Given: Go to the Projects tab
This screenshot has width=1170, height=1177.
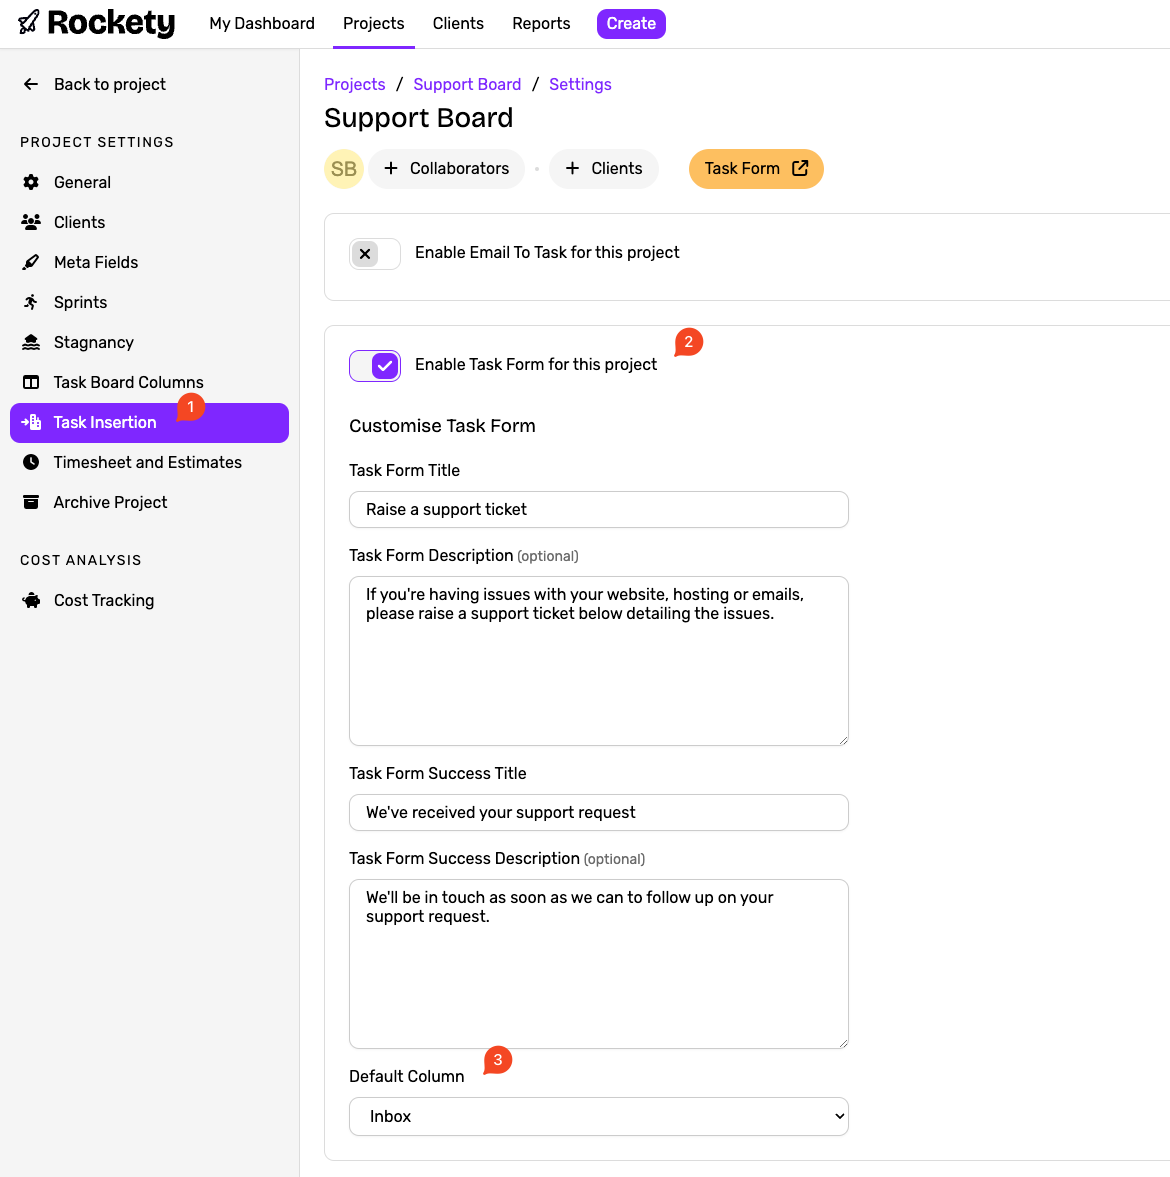Looking at the screenshot, I should click(x=374, y=23).
